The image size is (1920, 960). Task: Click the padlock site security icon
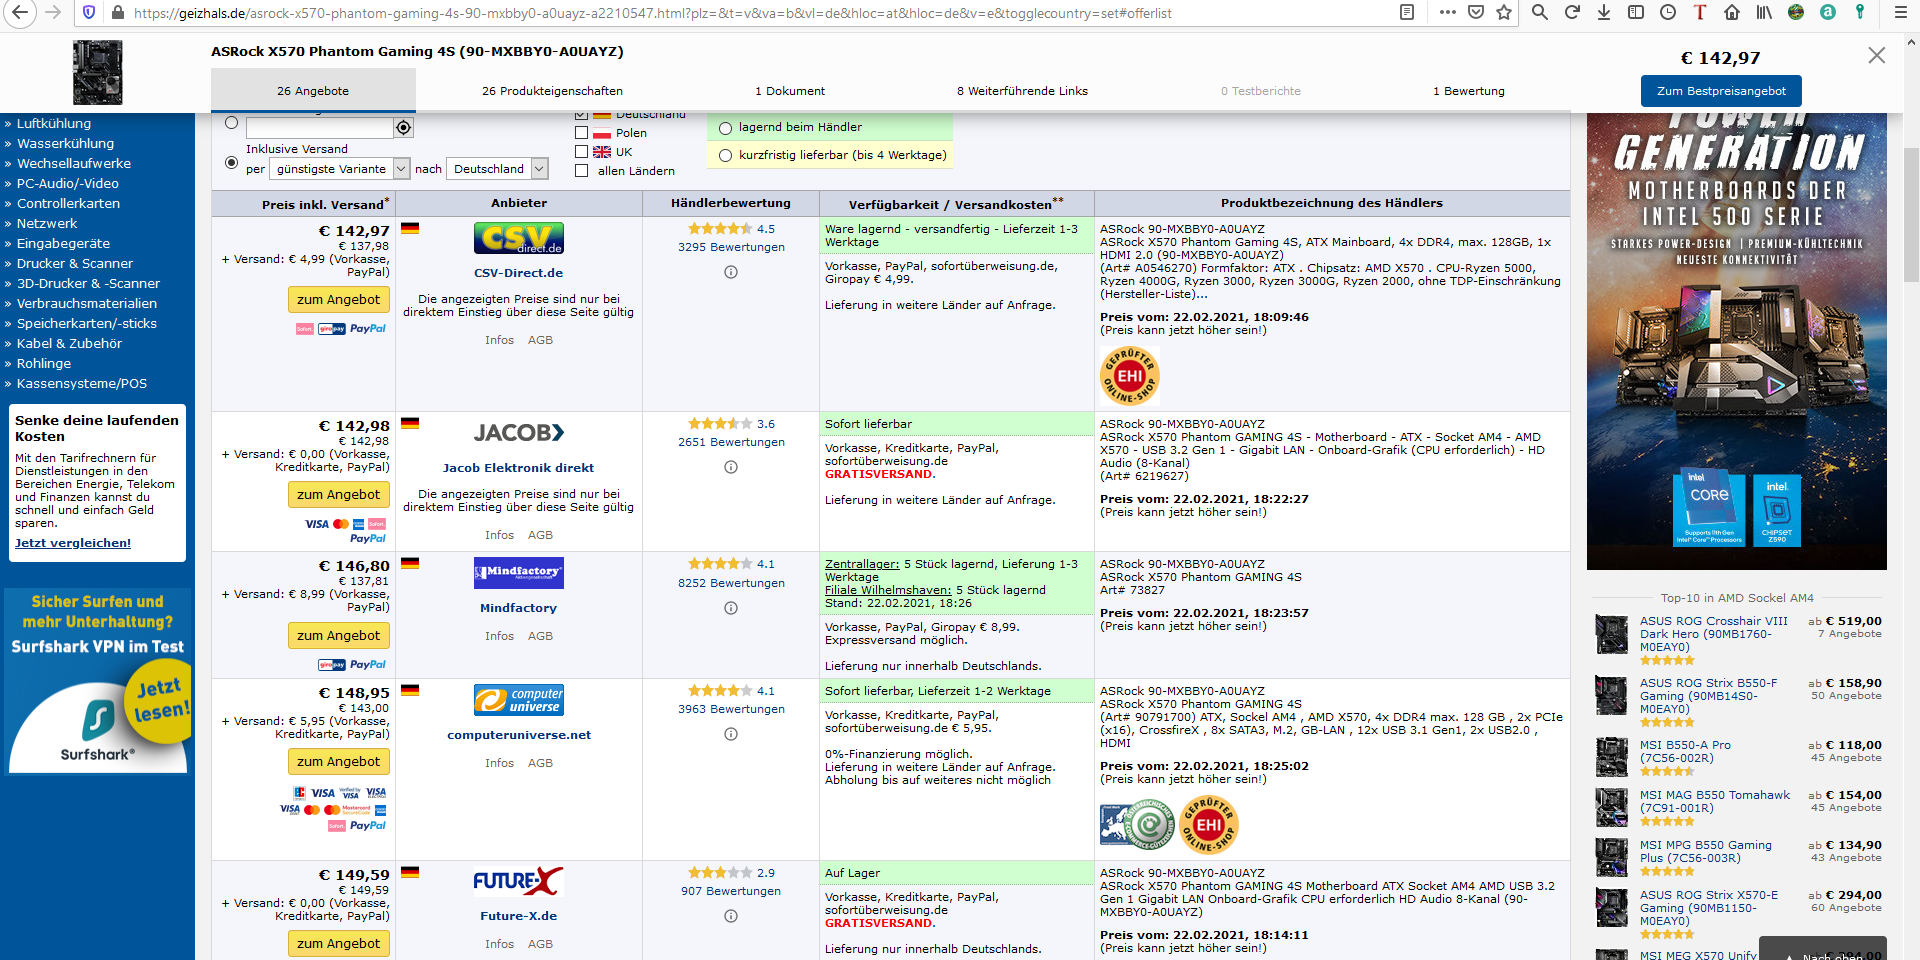click(118, 13)
